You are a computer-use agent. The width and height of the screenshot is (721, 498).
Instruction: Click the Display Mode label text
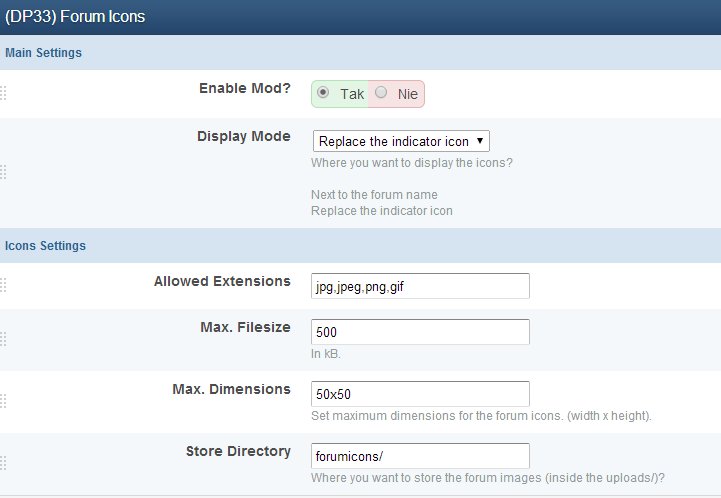[x=243, y=136]
